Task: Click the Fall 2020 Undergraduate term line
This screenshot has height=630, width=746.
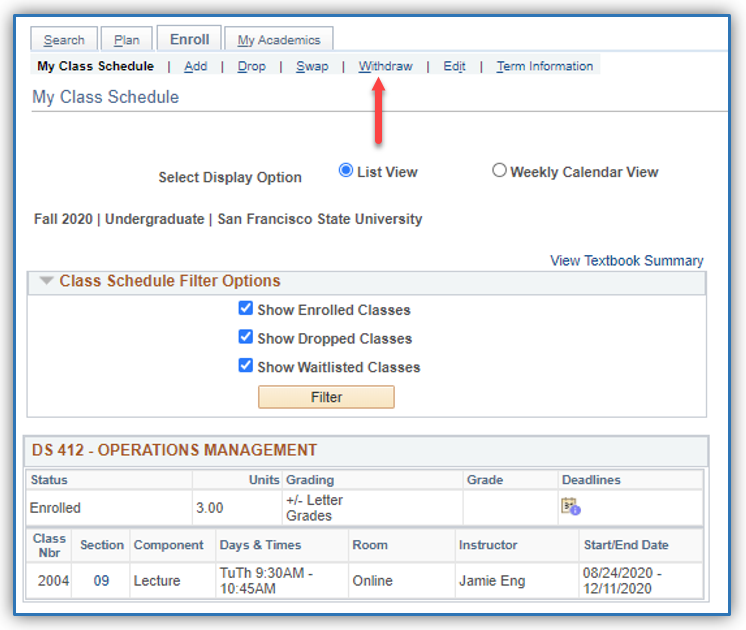Action: pos(228,219)
